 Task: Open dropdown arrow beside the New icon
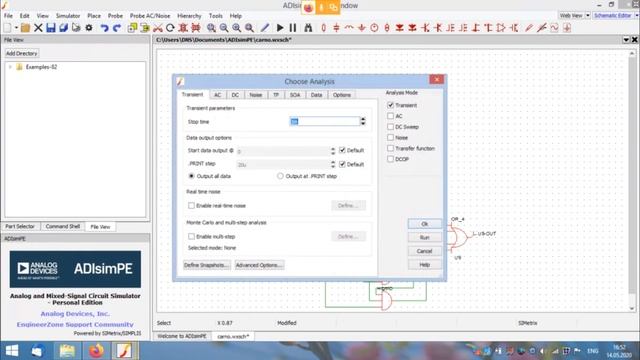[16, 28]
